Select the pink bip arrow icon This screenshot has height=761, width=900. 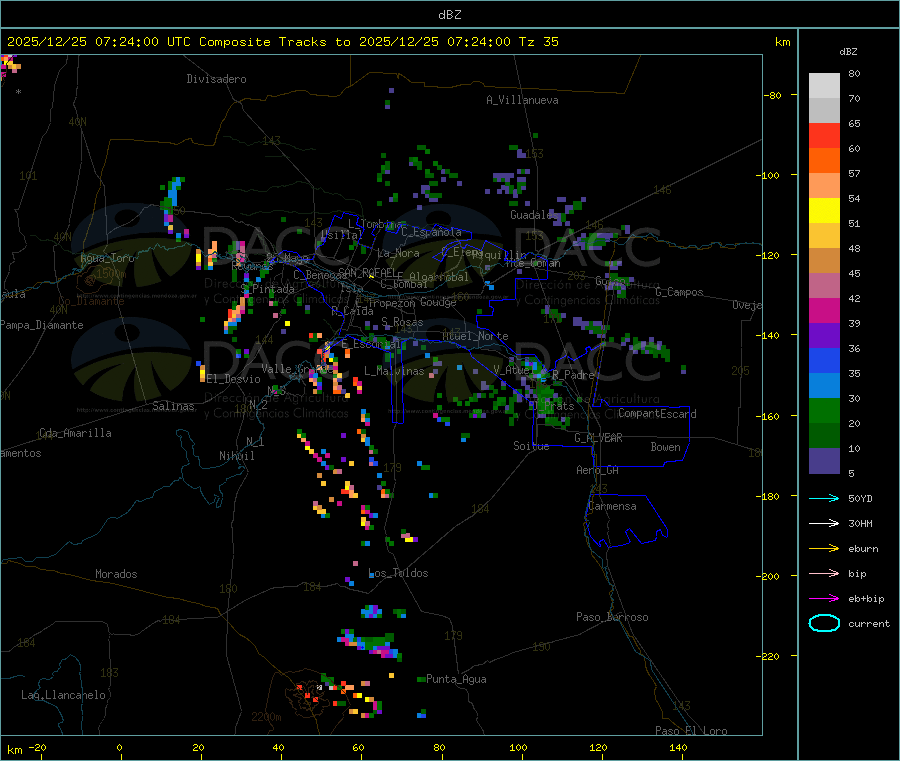[x=823, y=574]
